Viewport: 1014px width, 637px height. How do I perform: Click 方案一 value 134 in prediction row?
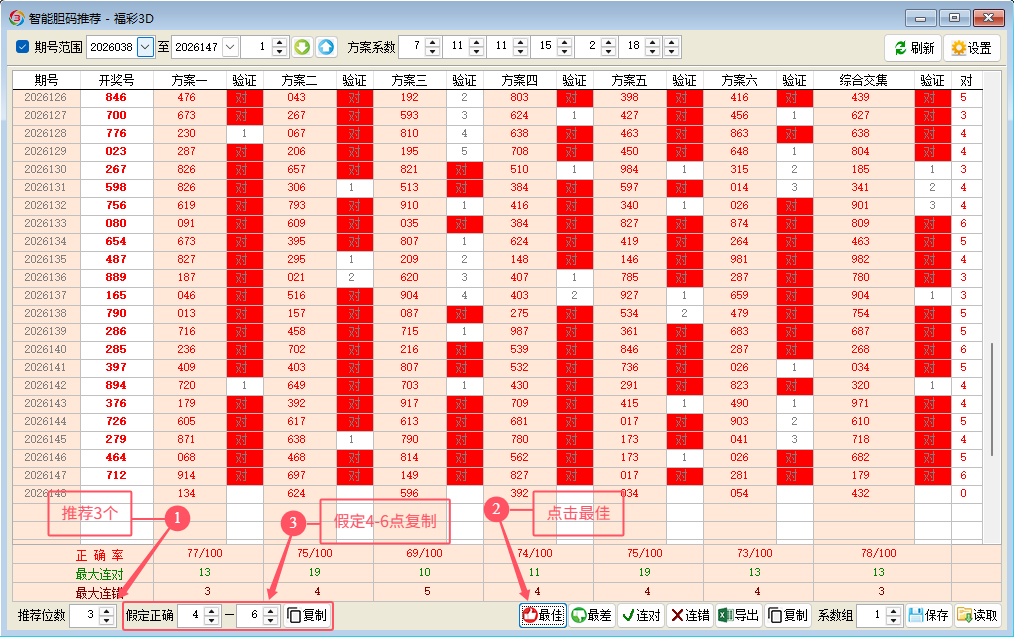tap(186, 493)
